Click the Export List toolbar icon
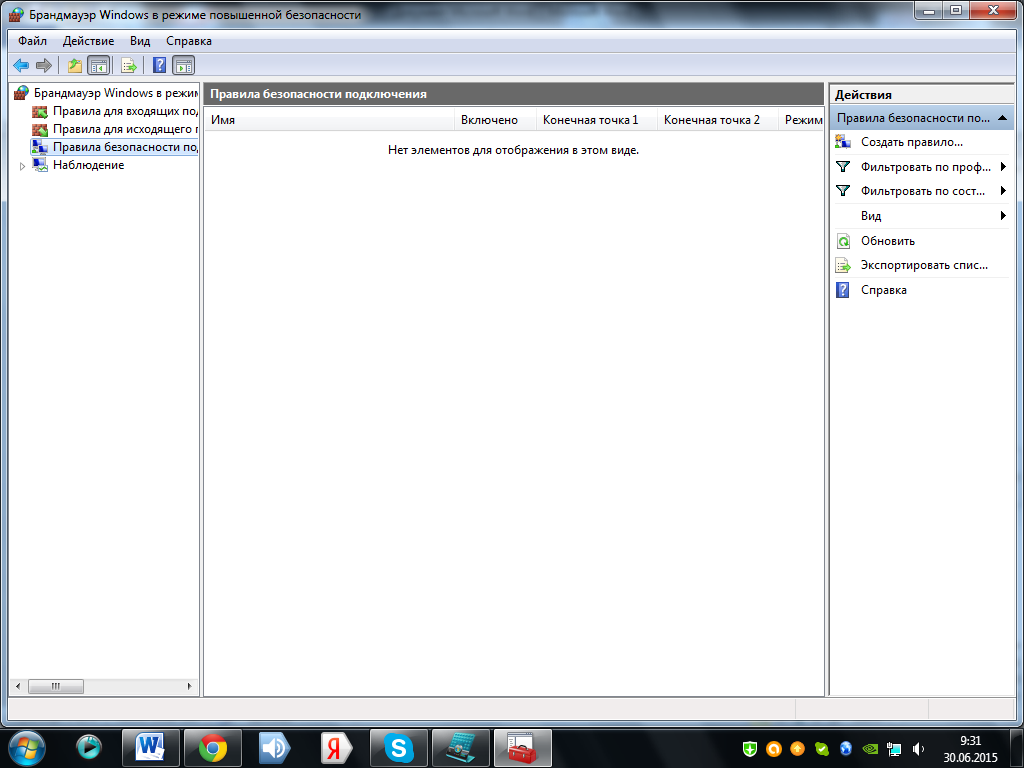Screen dimensions: 1024x768 [x=128, y=66]
